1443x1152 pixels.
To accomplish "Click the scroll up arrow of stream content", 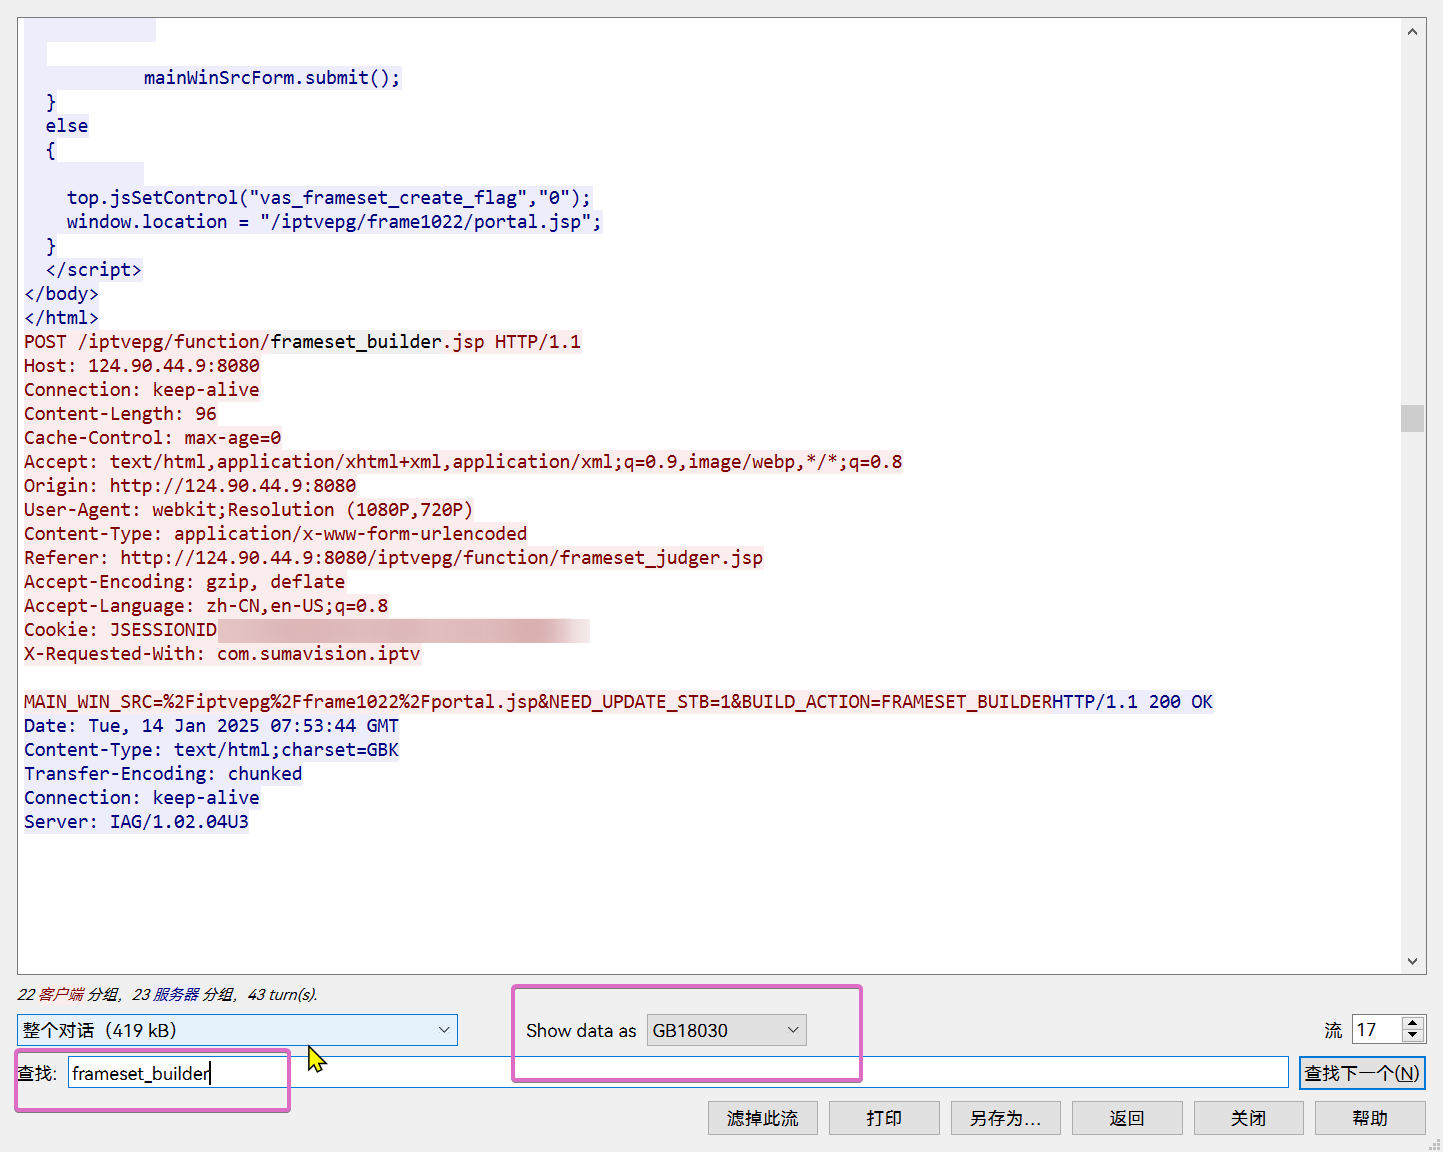I will 1412,32.
